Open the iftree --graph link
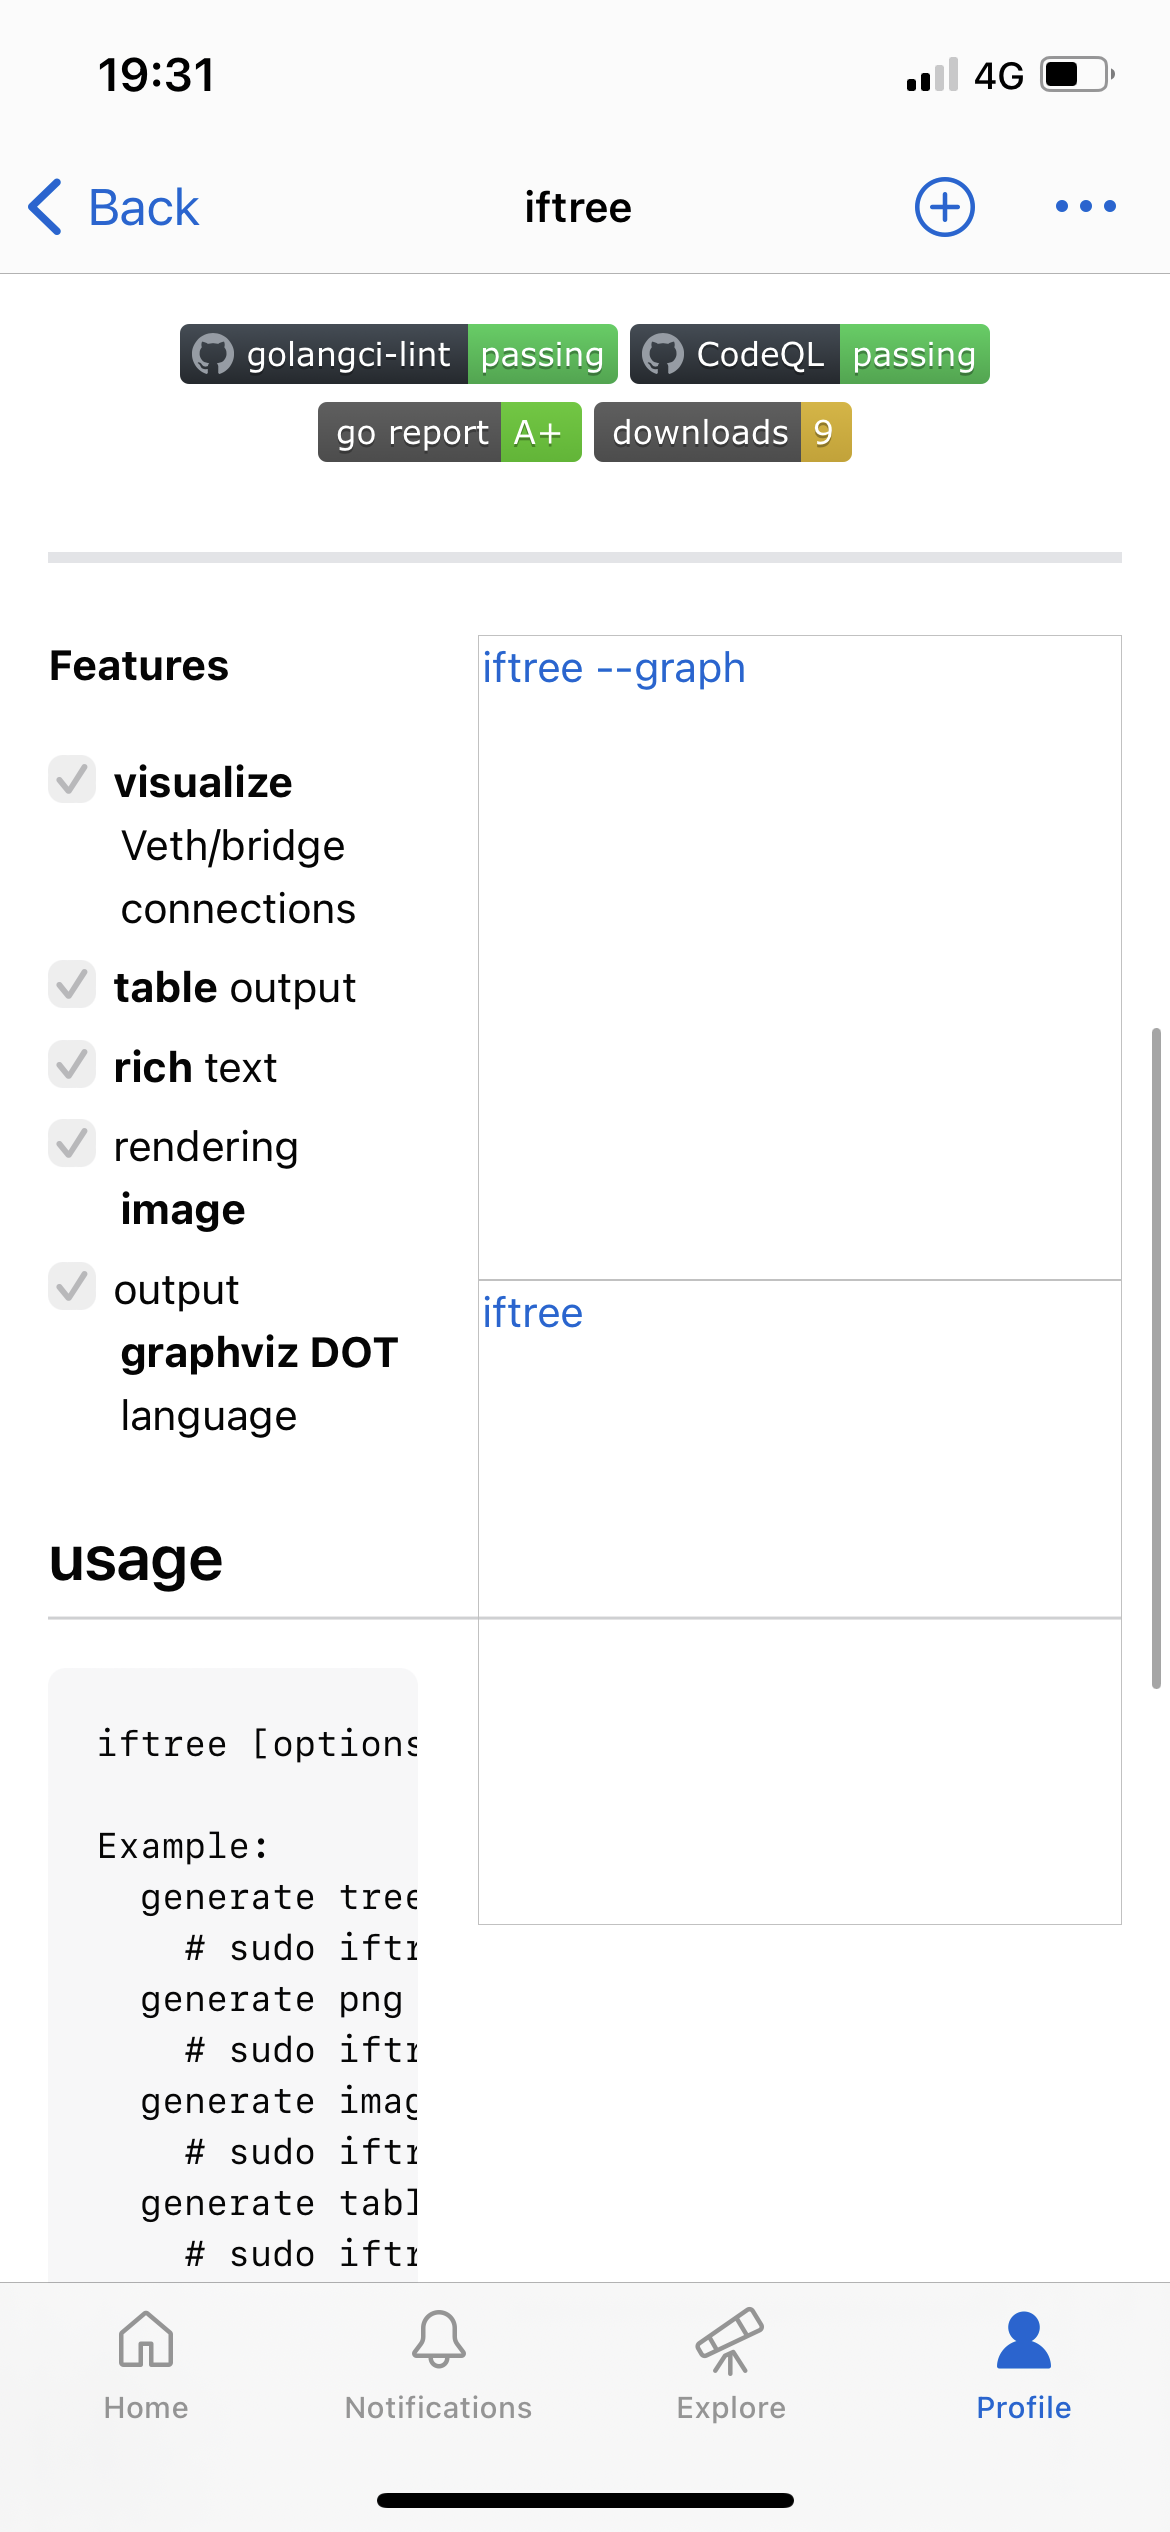Viewport: 1170px width, 2532px height. coord(613,667)
